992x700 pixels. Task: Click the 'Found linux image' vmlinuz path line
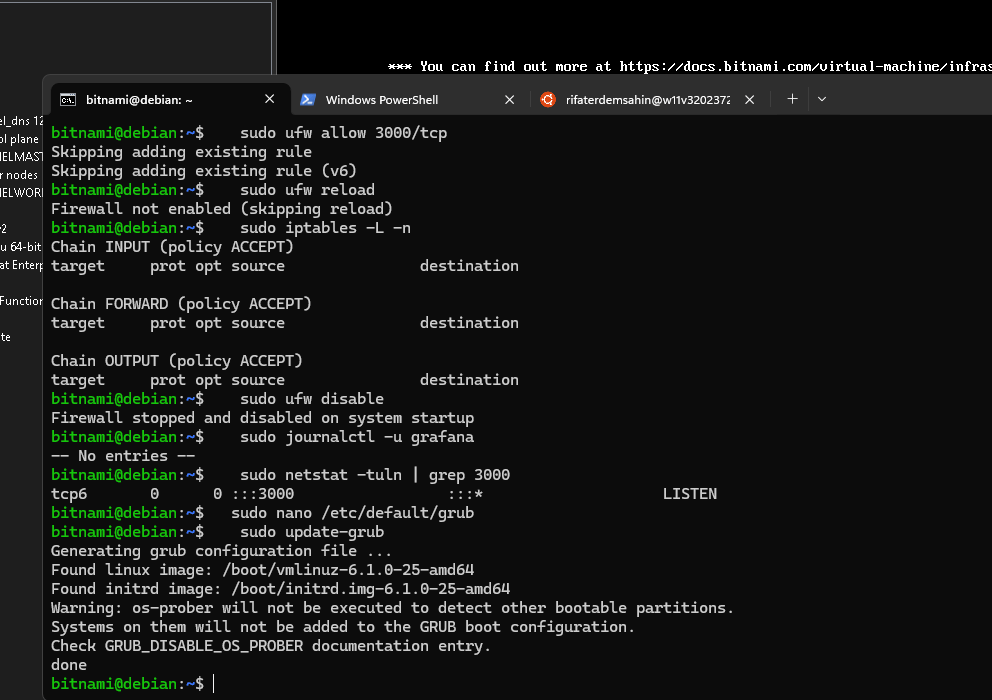click(263, 570)
